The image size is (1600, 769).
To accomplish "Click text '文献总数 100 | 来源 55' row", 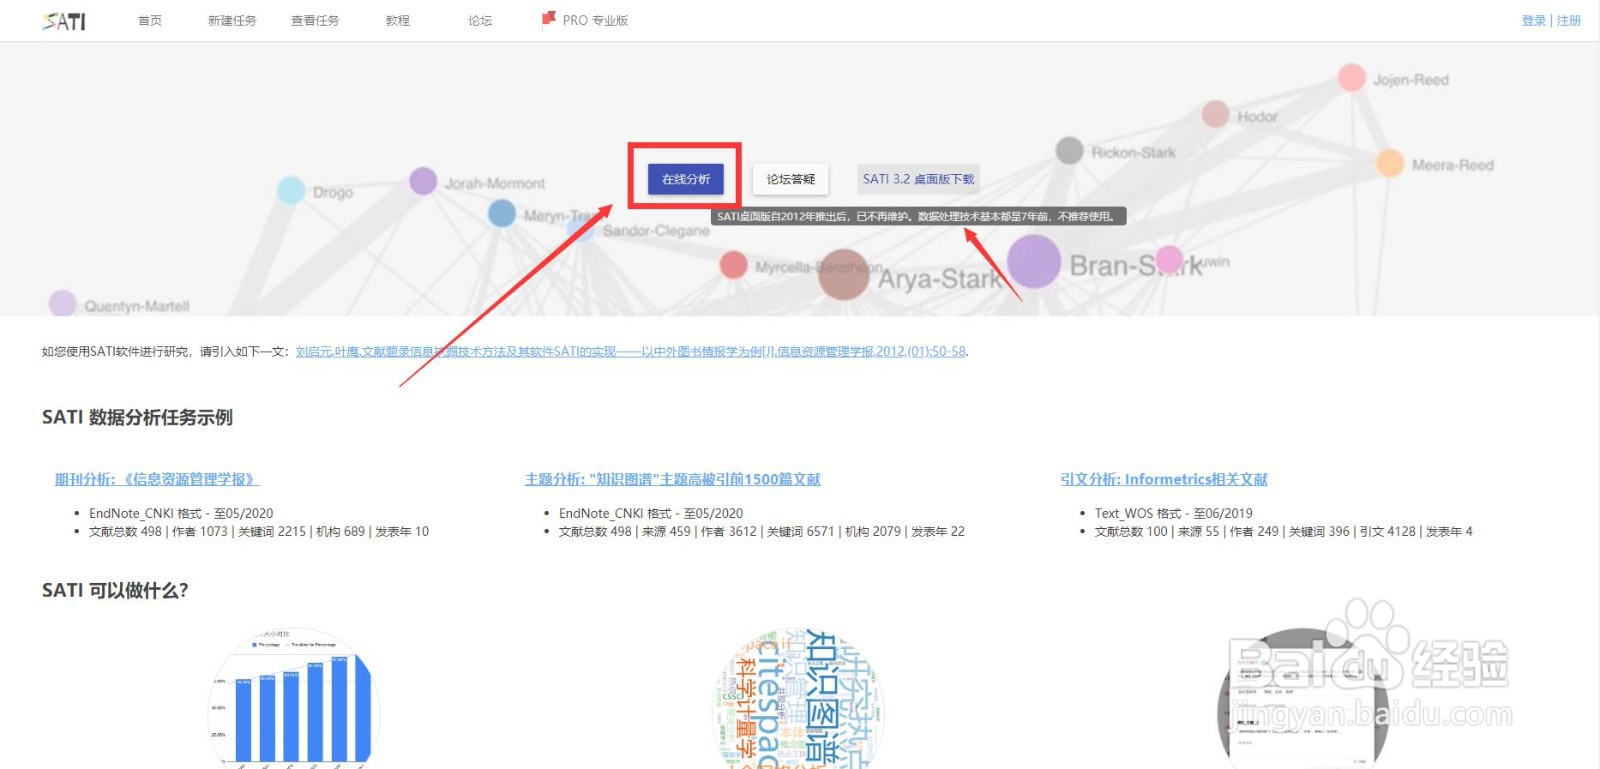I will click(1284, 531).
